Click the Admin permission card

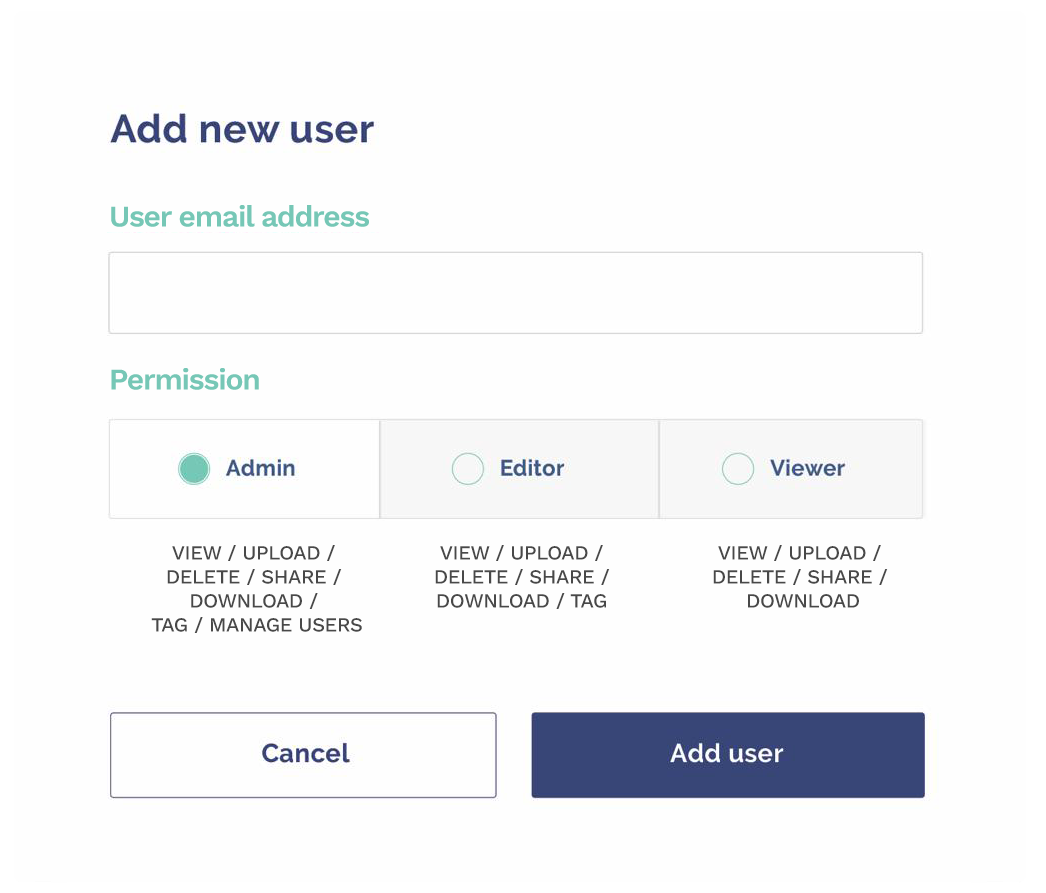click(x=244, y=468)
